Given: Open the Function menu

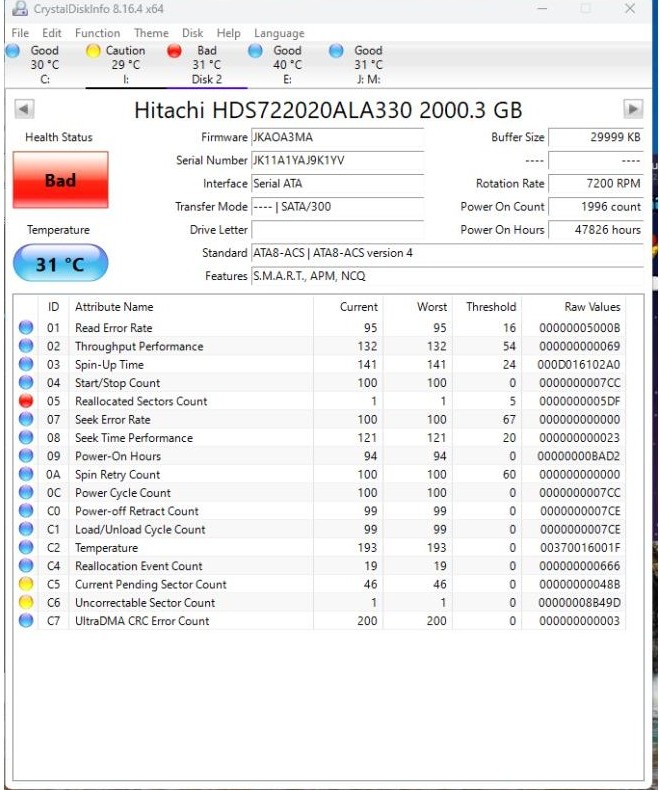Looking at the screenshot, I should [97, 33].
